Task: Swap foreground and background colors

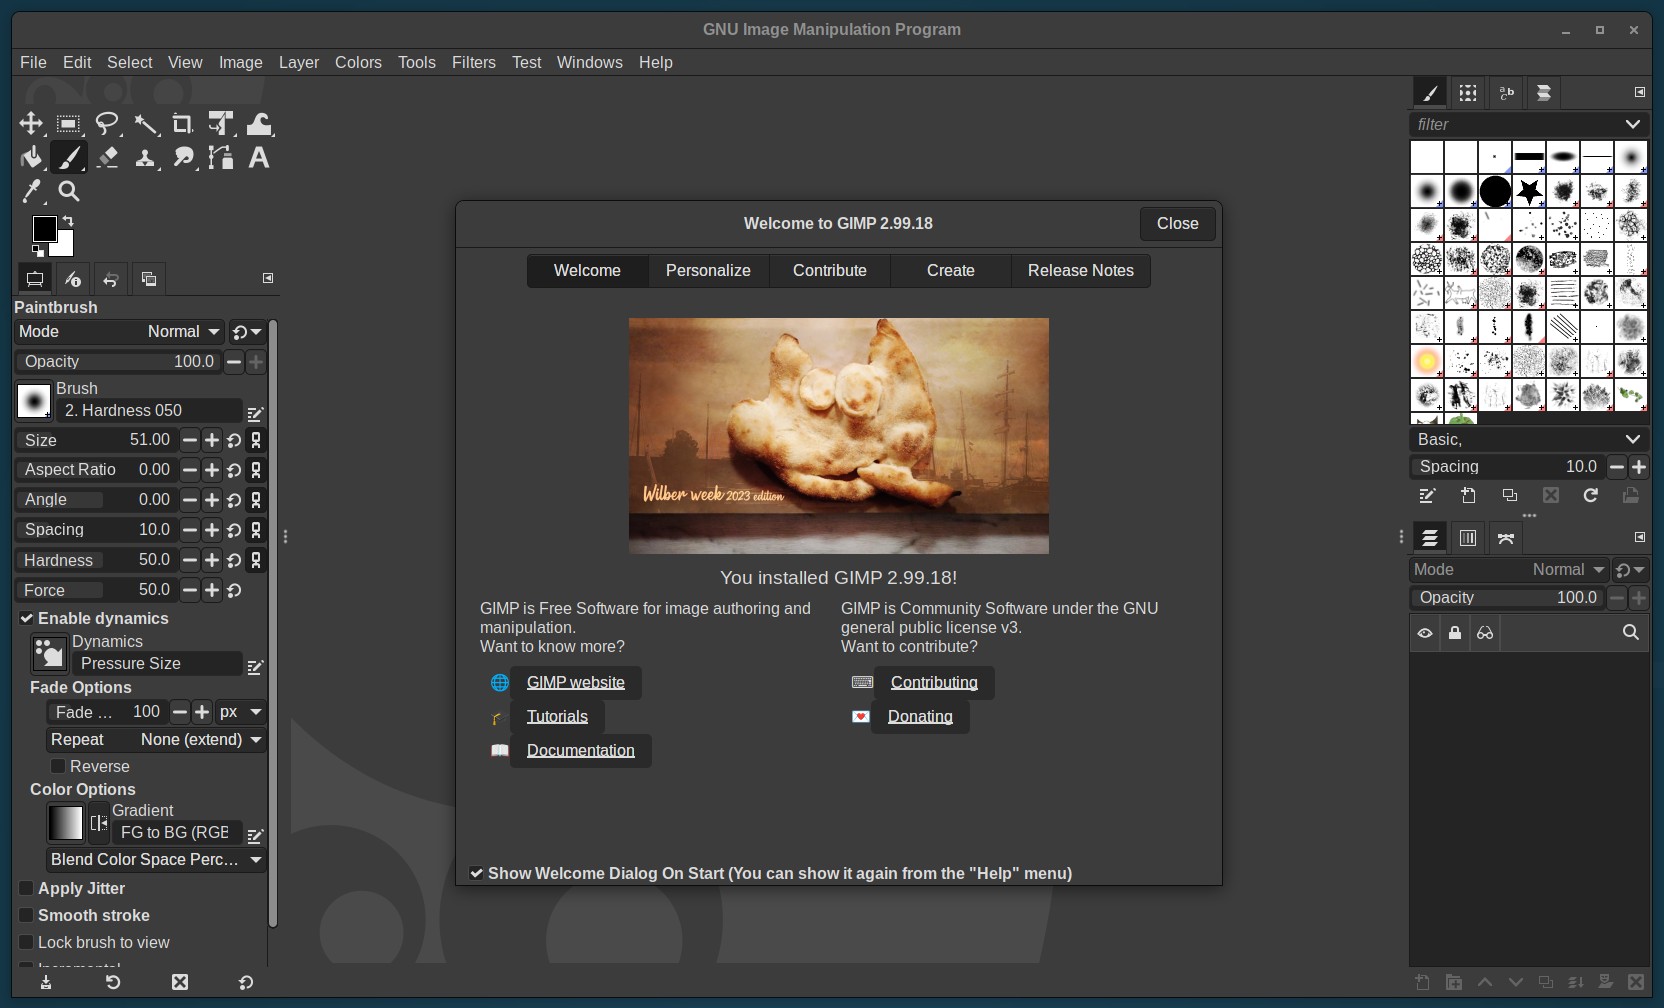Action: click(68, 221)
